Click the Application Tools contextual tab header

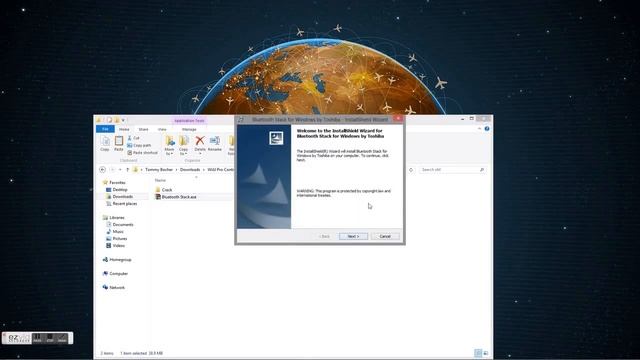tap(189, 120)
